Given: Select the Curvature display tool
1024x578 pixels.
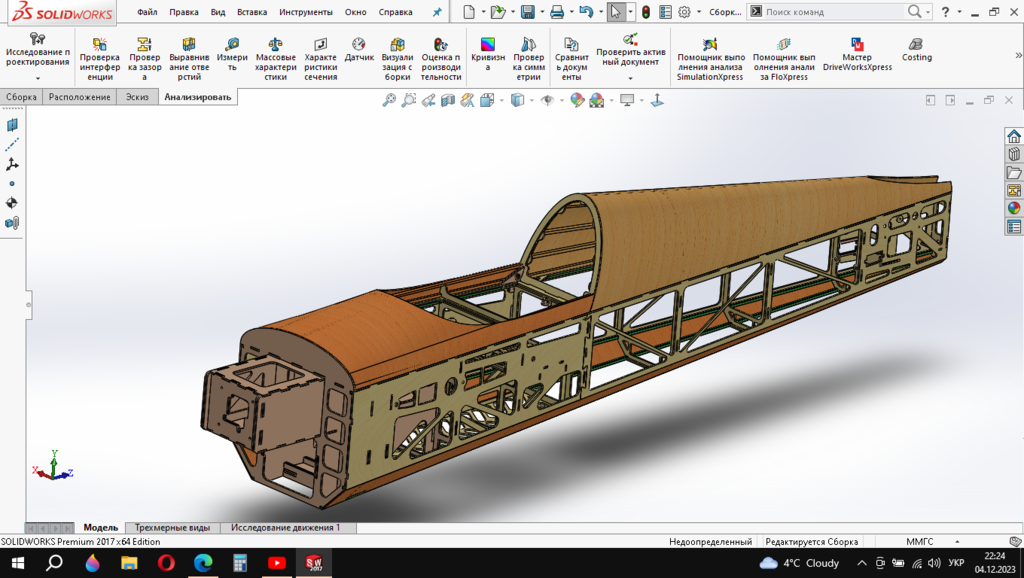Looking at the screenshot, I should (x=487, y=46).
